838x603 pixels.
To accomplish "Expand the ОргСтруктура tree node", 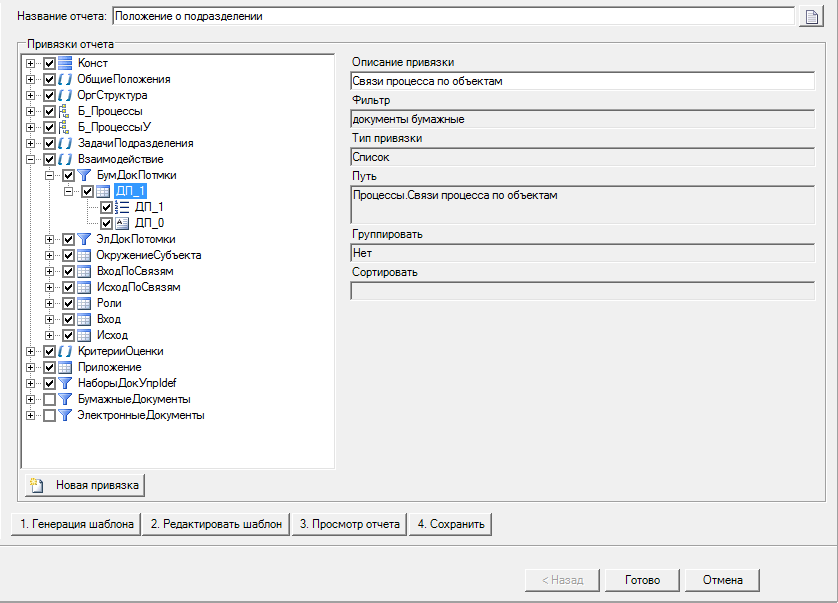I will point(31,95).
